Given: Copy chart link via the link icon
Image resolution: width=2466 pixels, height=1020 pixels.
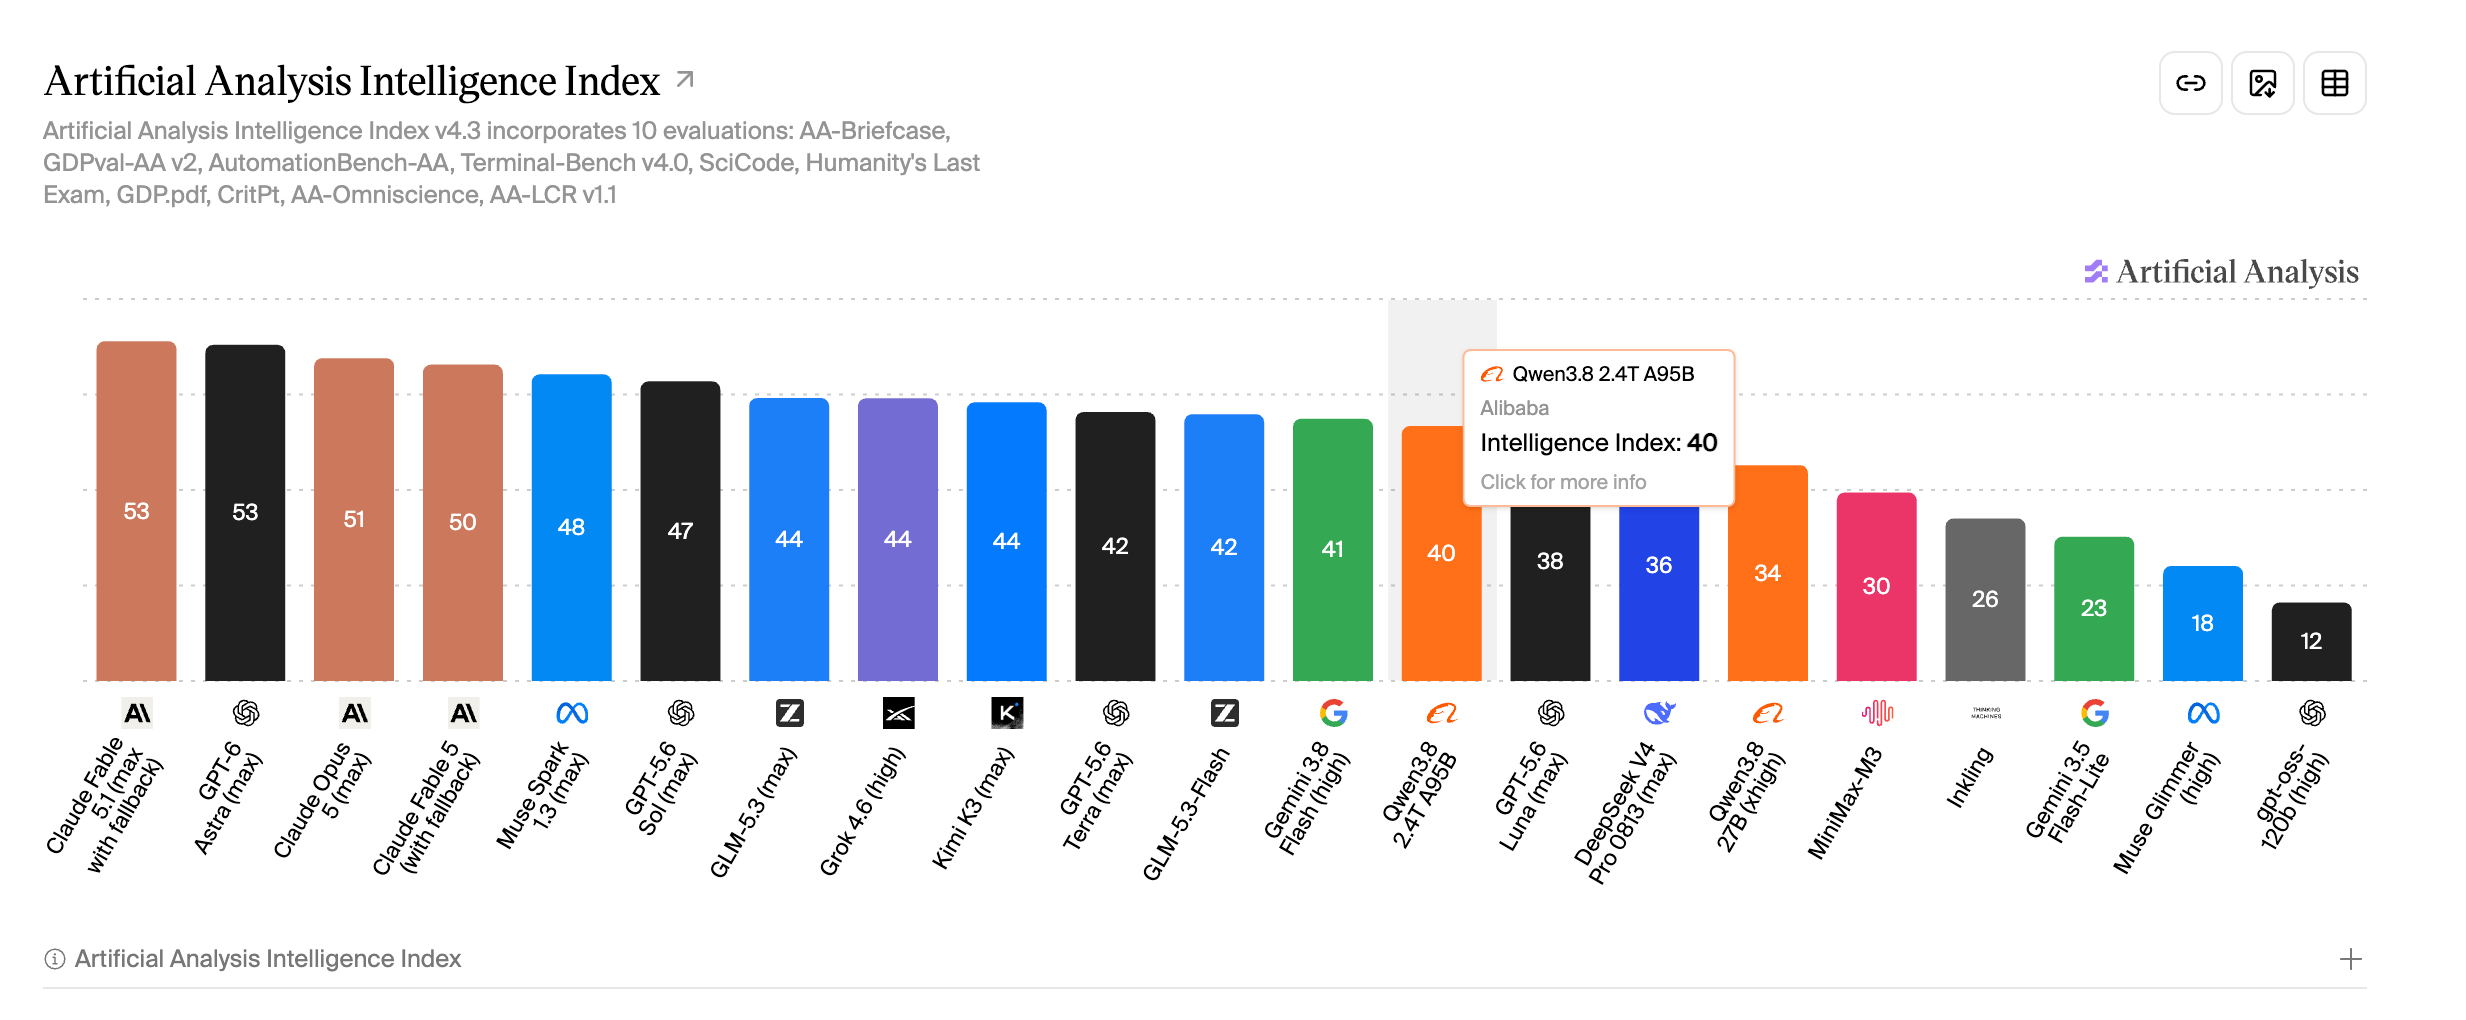Looking at the screenshot, I should 2190,83.
